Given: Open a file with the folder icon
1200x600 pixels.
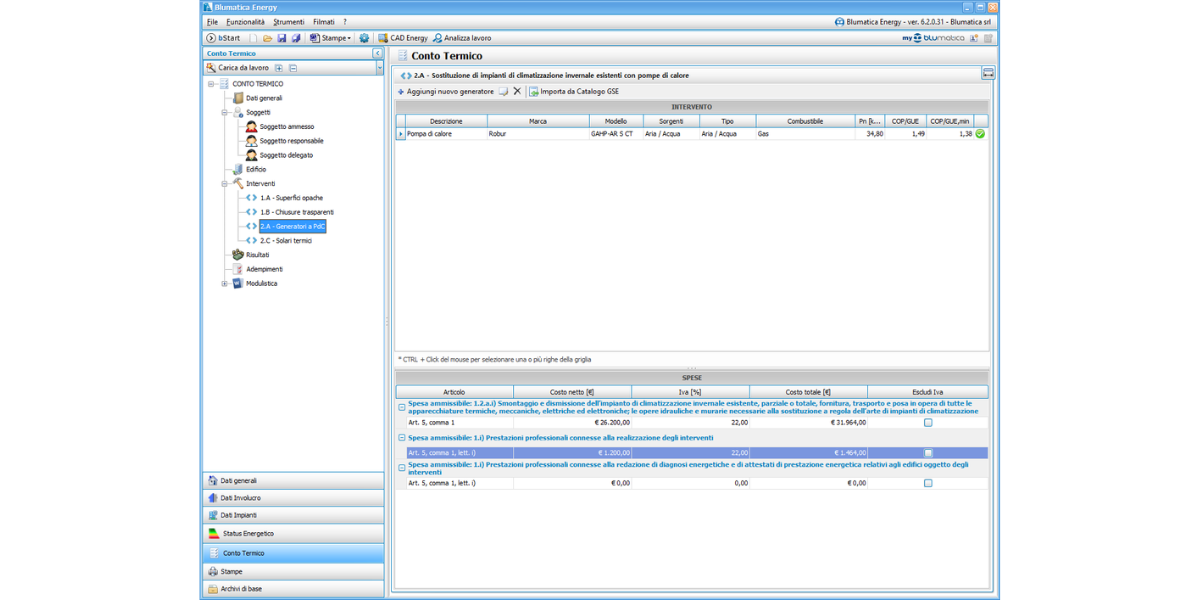Looking at the screenshot, I should [x=268, y=38].
